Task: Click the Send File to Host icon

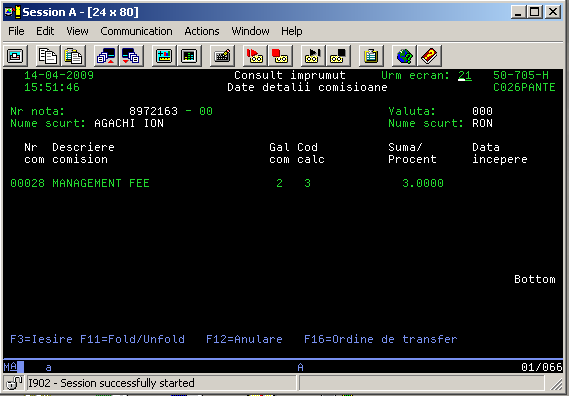Action: [x=106, y=56]
